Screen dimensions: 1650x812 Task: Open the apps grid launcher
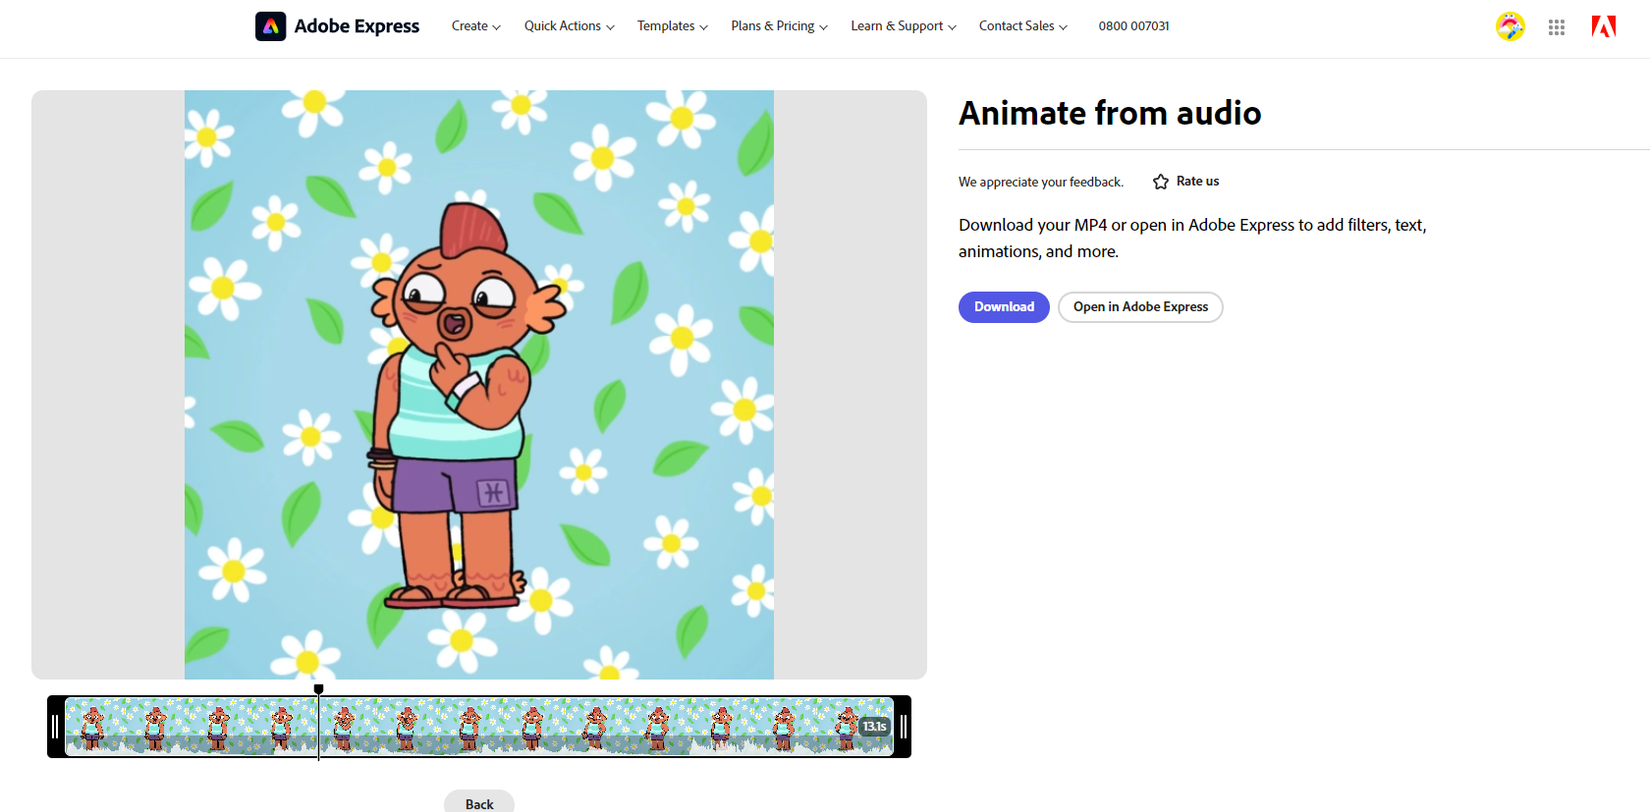(x=1556, y=28)
